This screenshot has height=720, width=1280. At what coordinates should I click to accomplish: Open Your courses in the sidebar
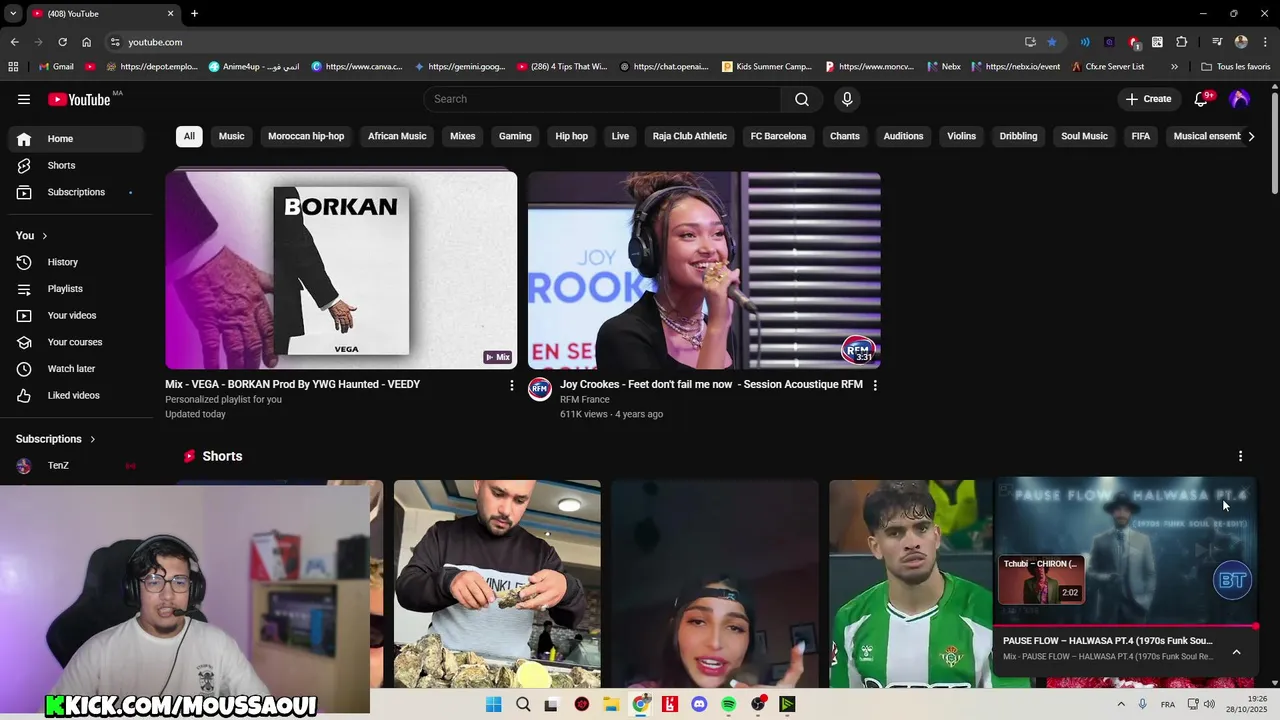(x=76, y=342)
